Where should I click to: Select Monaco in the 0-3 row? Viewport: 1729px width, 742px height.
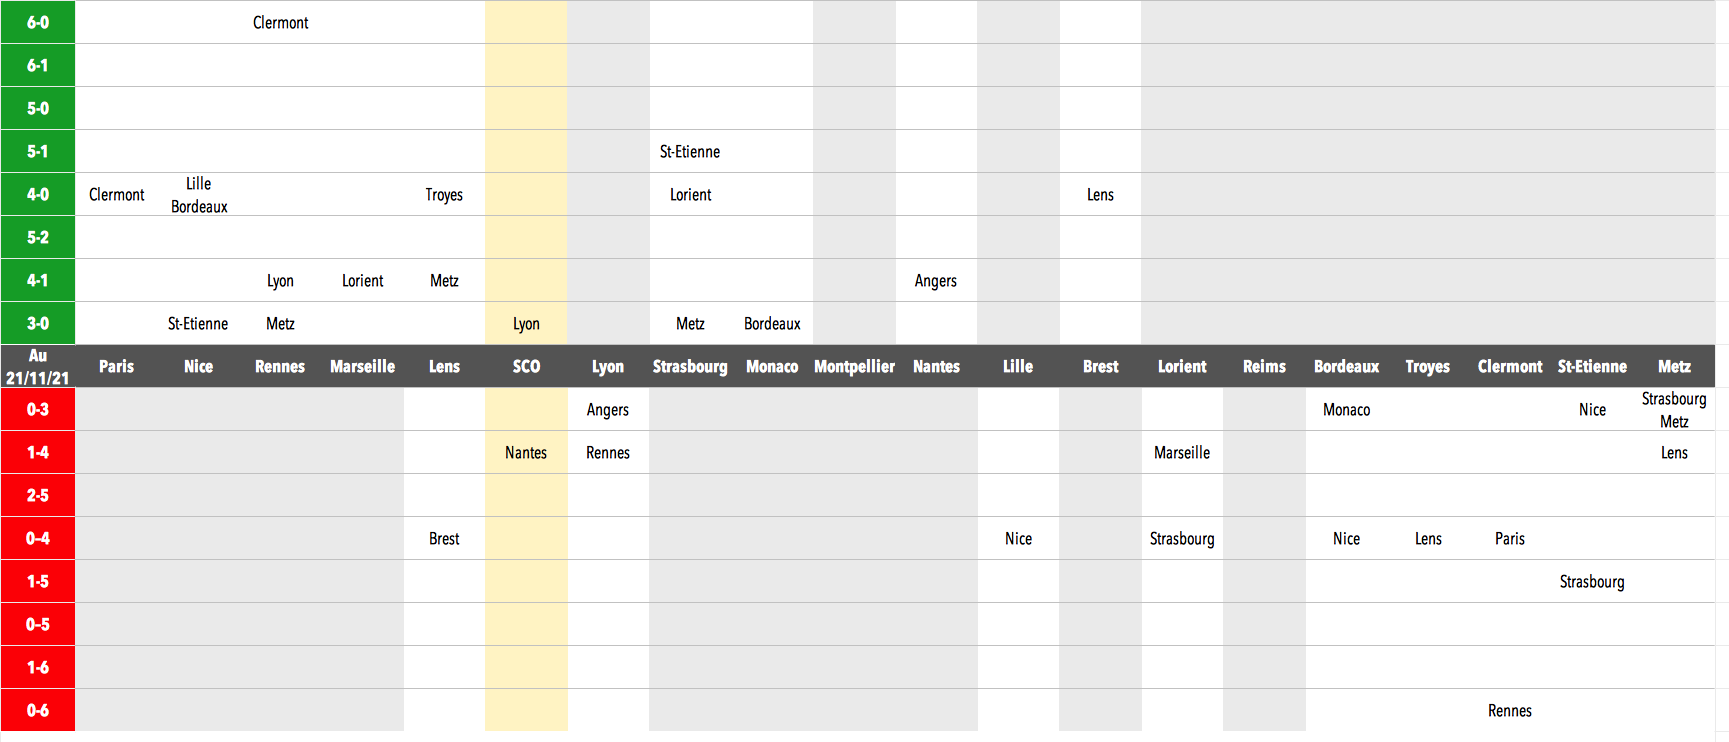(1346, 410)
